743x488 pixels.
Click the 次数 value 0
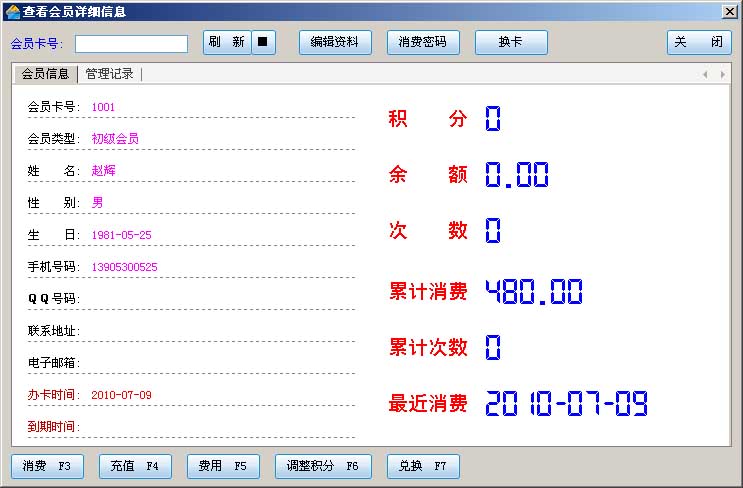(x=493, y=230)
